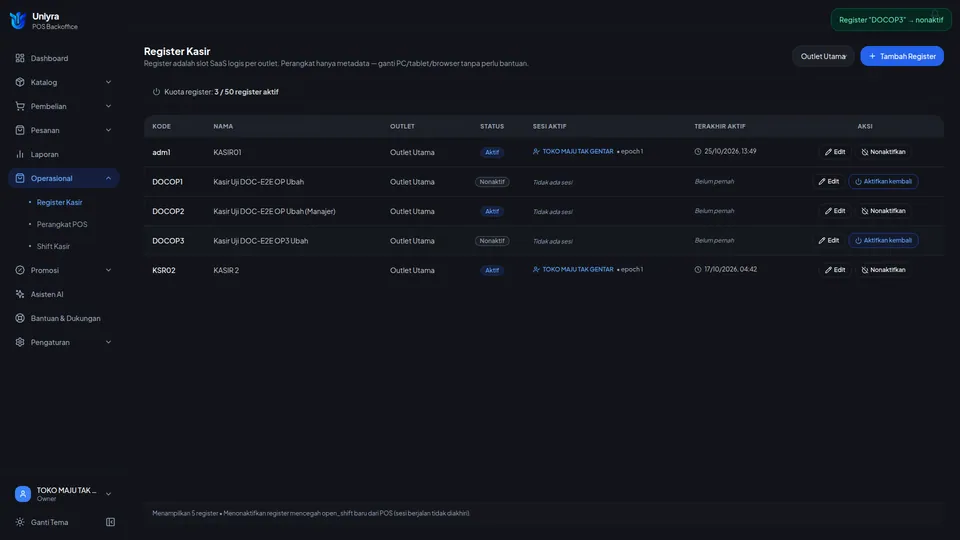The width and height of the screenshot is (960, 540).
Task: Click the Laporan bar chart icon
Action: tap(20, 154)
